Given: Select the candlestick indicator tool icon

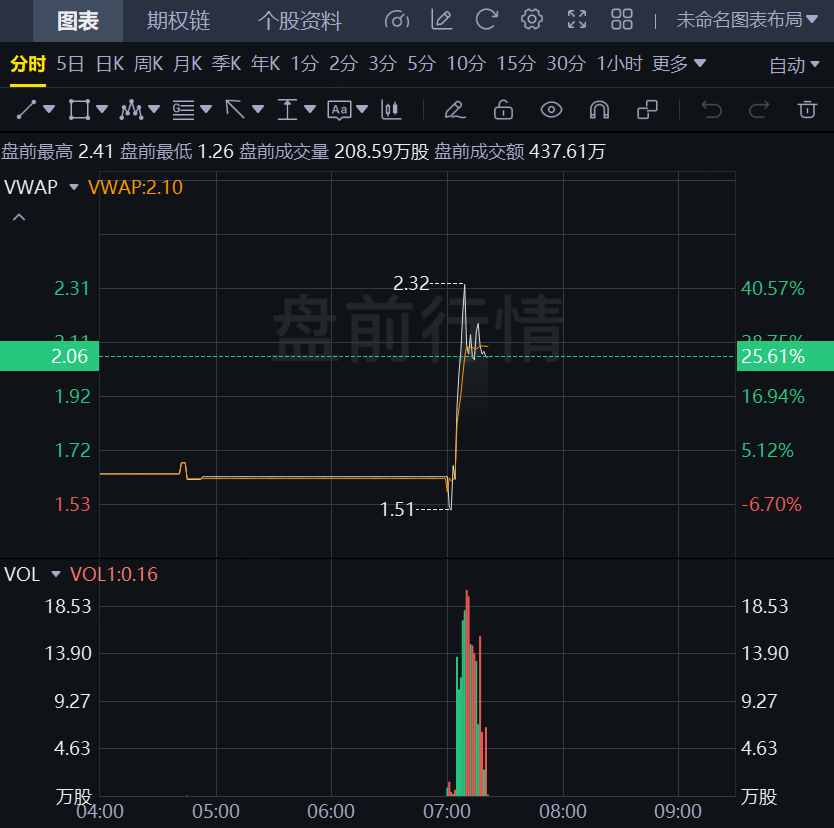Looking at the screenshot, I should 391,109.
